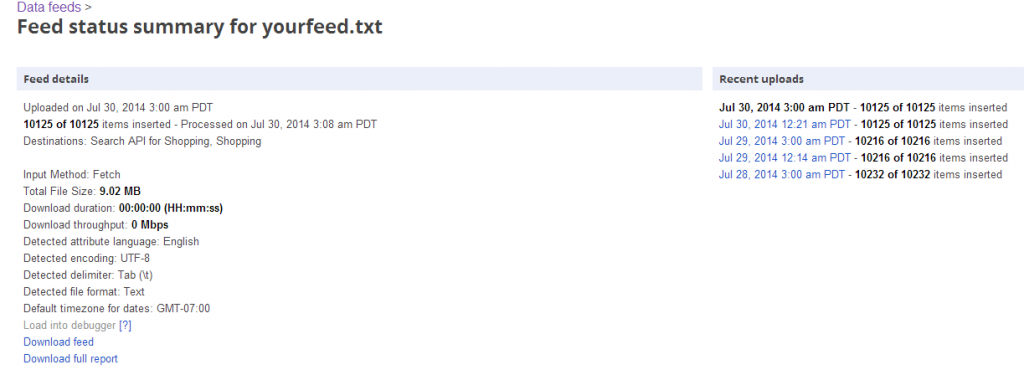Click the Download full report link
Screen dimensions: 1024x375
point(71,359)
